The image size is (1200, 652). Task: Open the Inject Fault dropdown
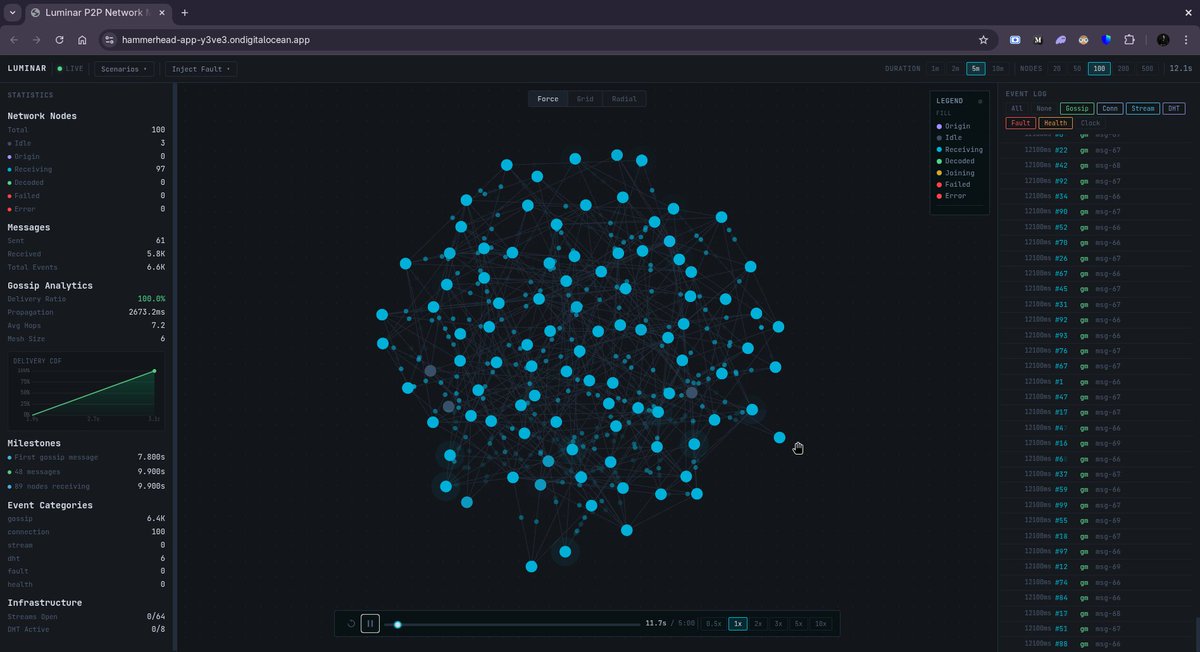201,69
